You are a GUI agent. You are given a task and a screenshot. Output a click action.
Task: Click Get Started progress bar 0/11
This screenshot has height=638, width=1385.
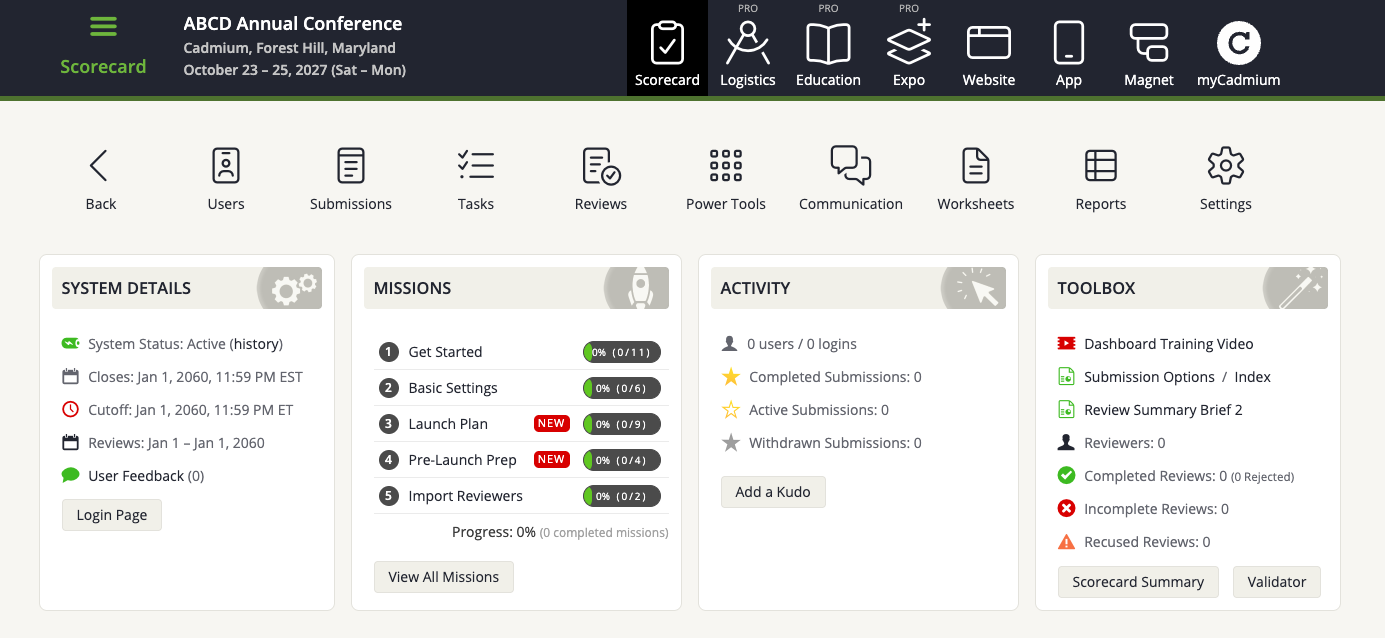pyautogui.click(x=622, y=352)
